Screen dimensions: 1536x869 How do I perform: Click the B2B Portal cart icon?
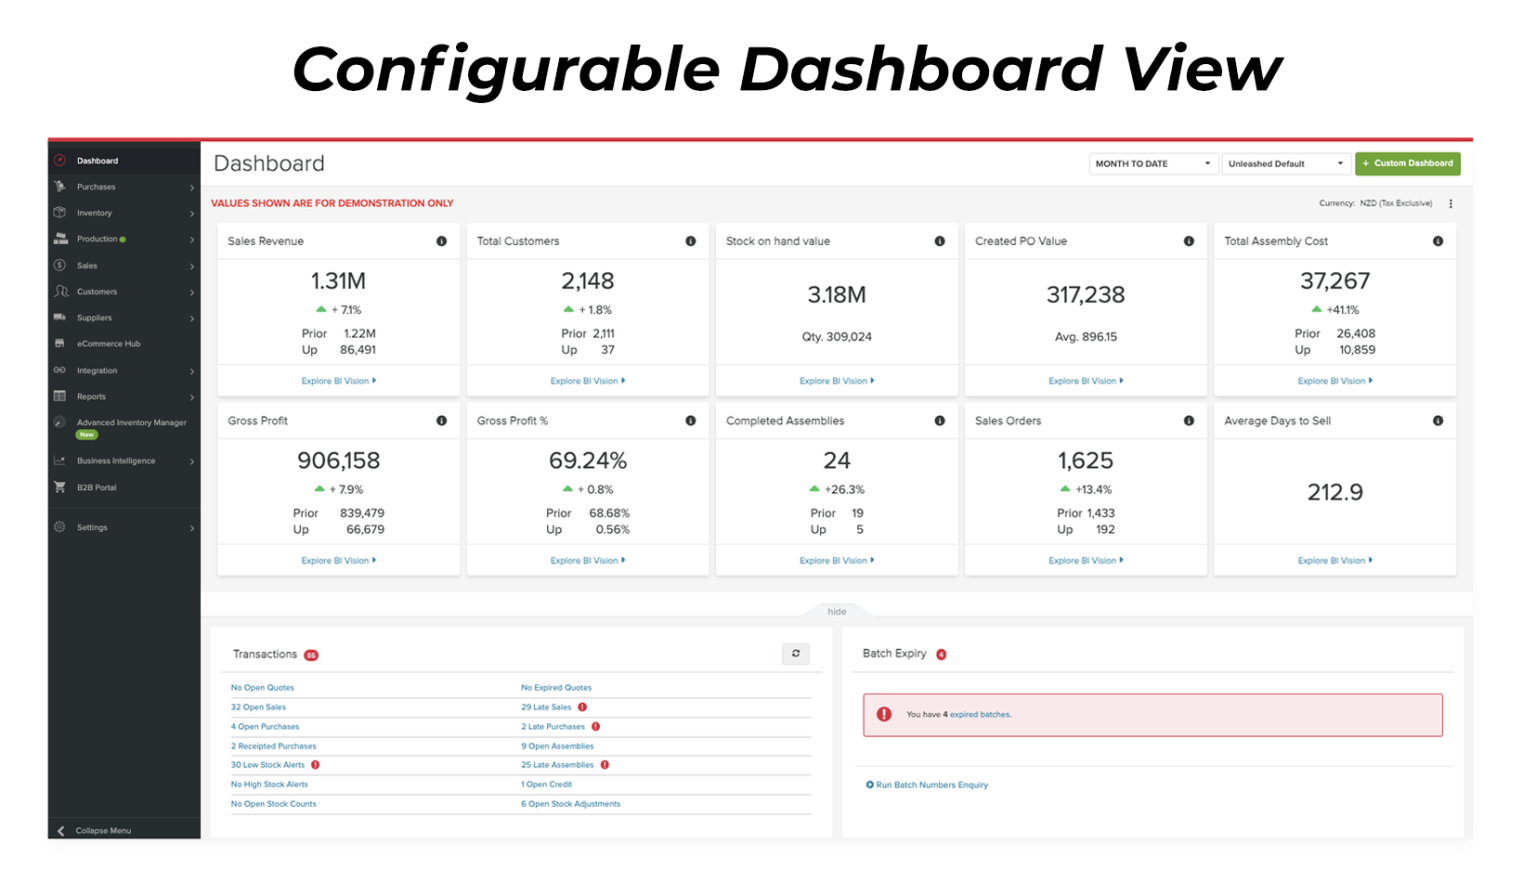(x=60, y=488)
